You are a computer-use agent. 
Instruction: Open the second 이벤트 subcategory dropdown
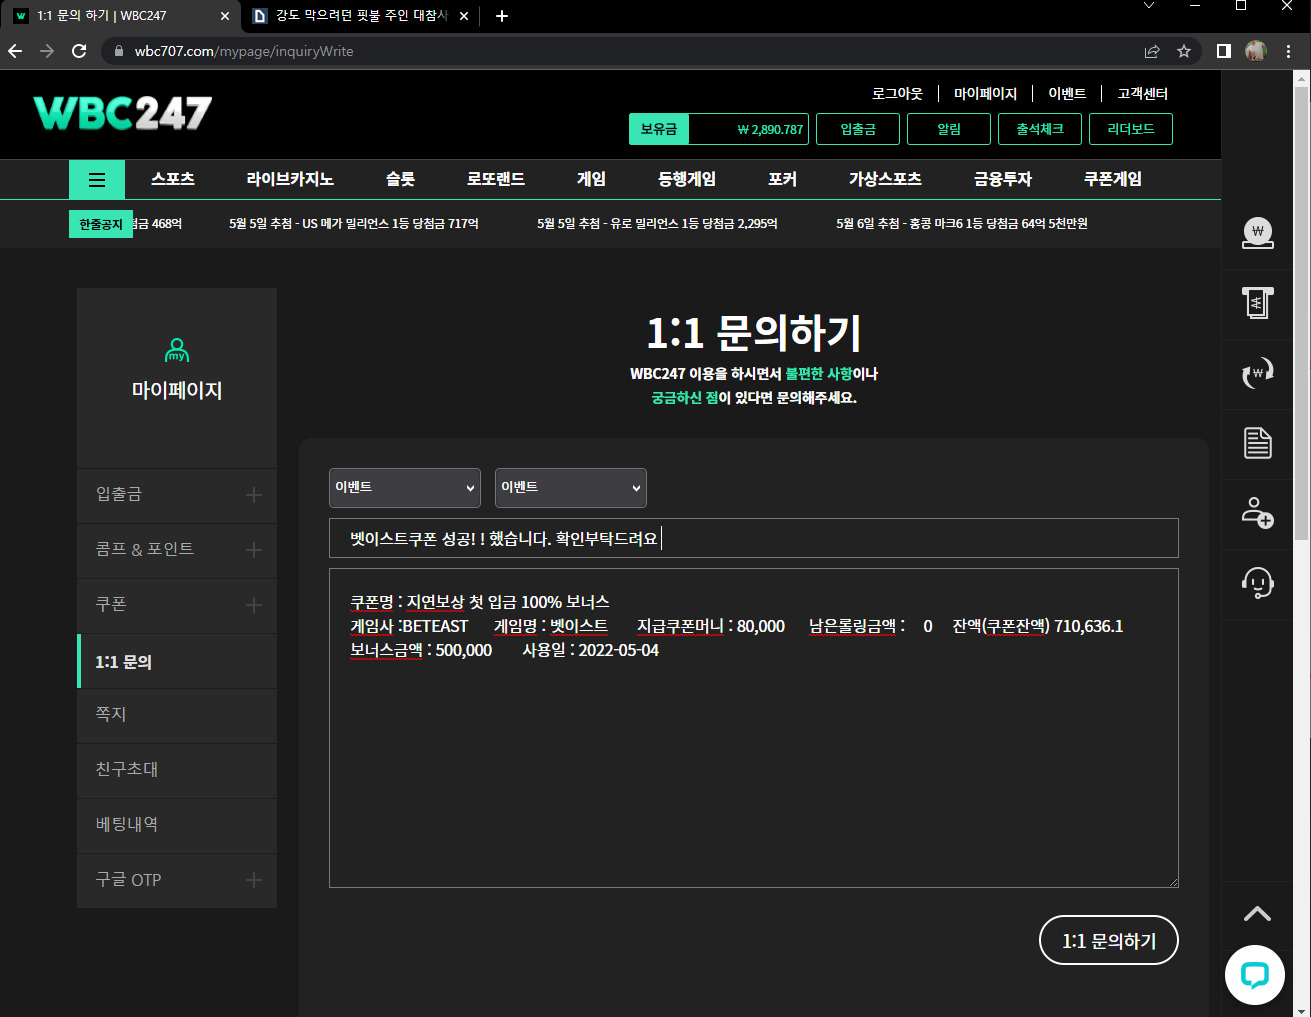(571, 488)
